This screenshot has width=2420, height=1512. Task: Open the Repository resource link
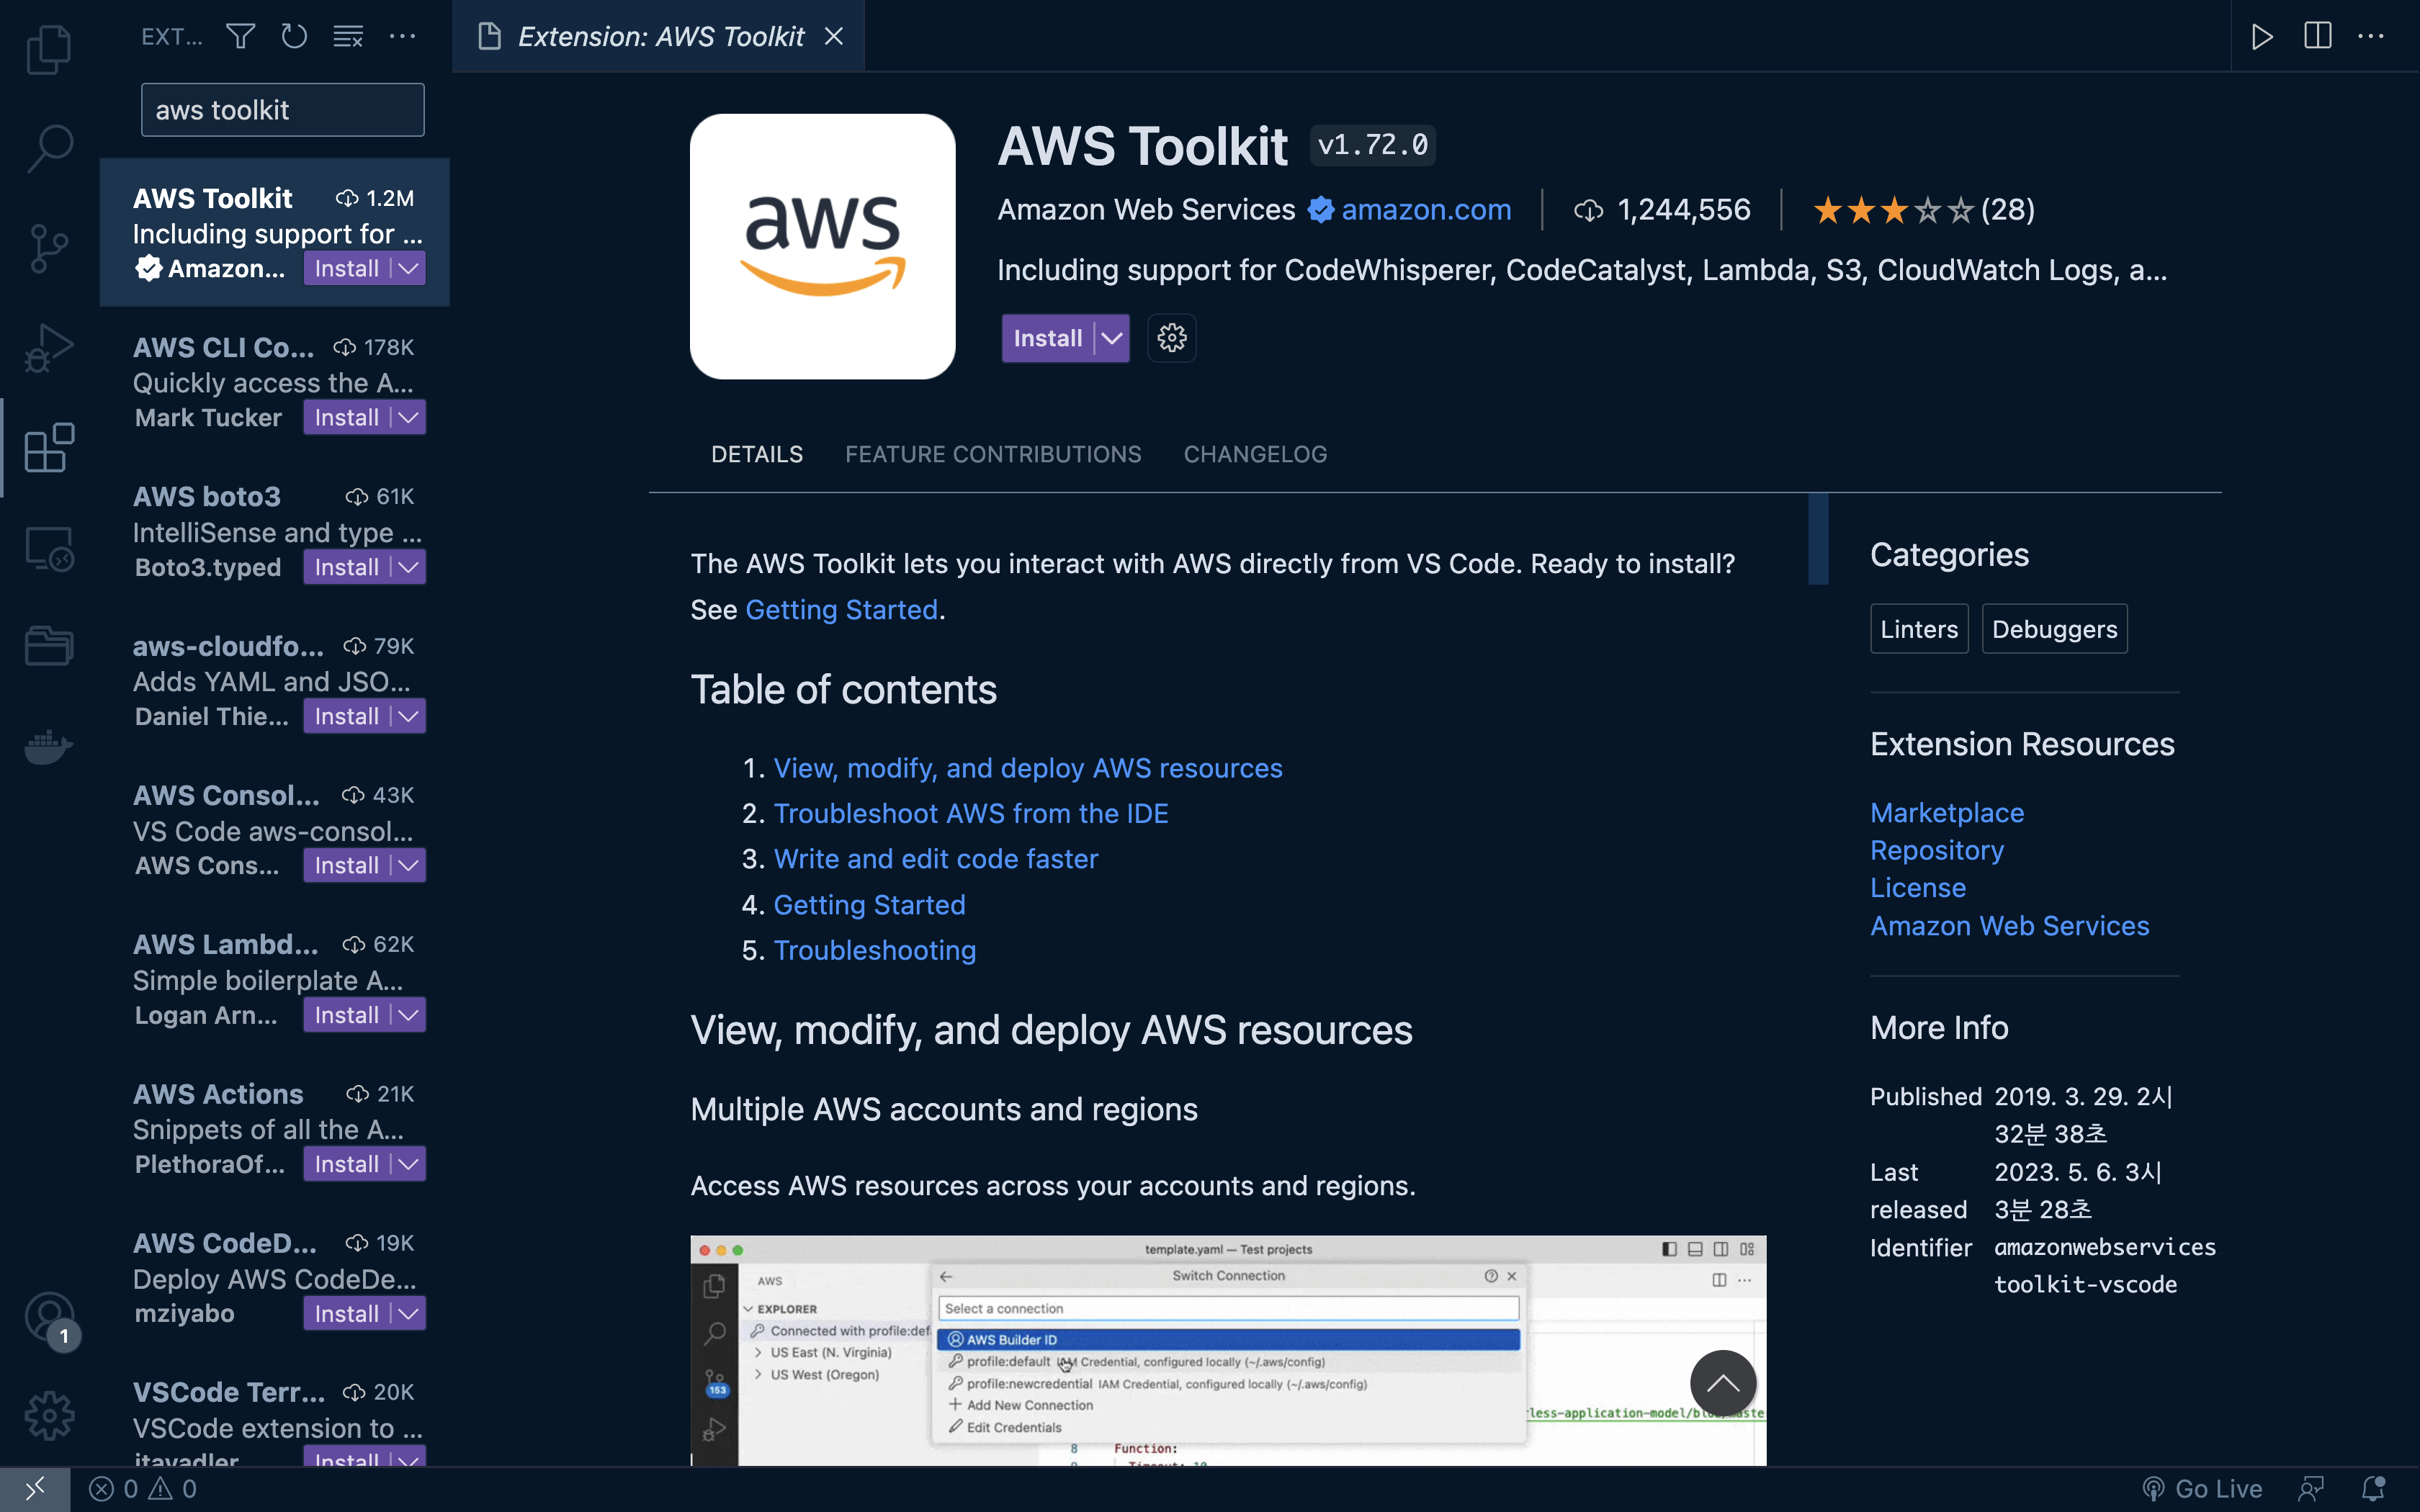1936,850
